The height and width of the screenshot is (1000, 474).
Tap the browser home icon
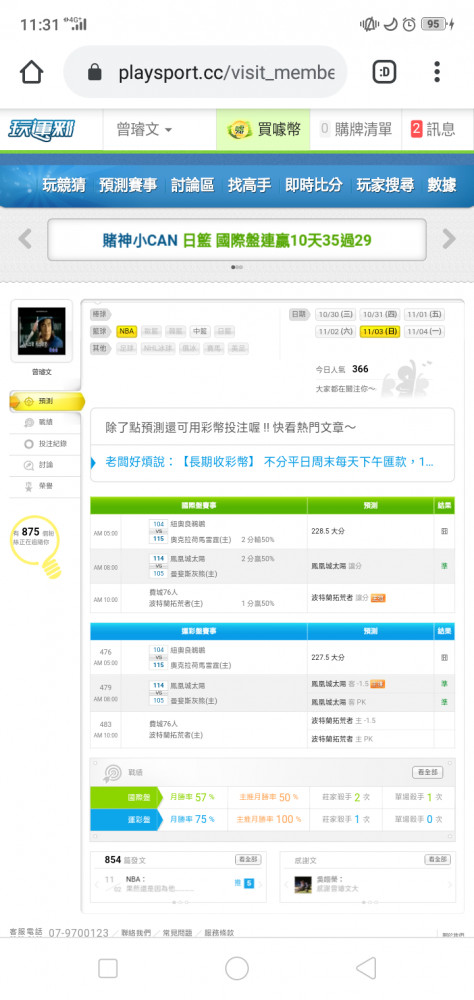click(31, 72)
